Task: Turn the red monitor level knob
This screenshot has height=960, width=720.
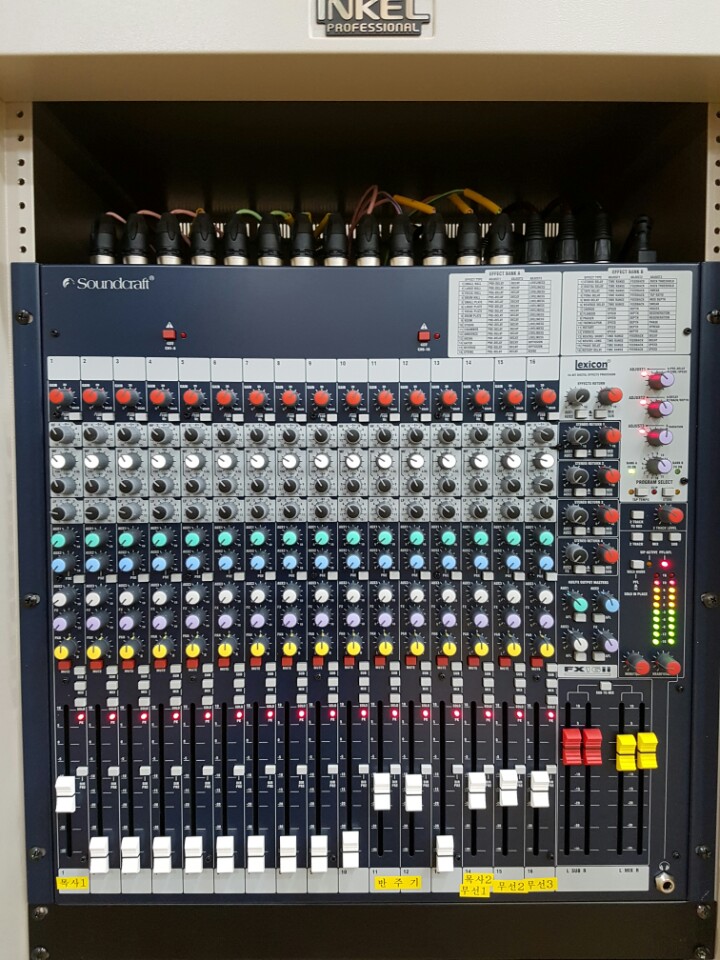Action: pos(639,665)
